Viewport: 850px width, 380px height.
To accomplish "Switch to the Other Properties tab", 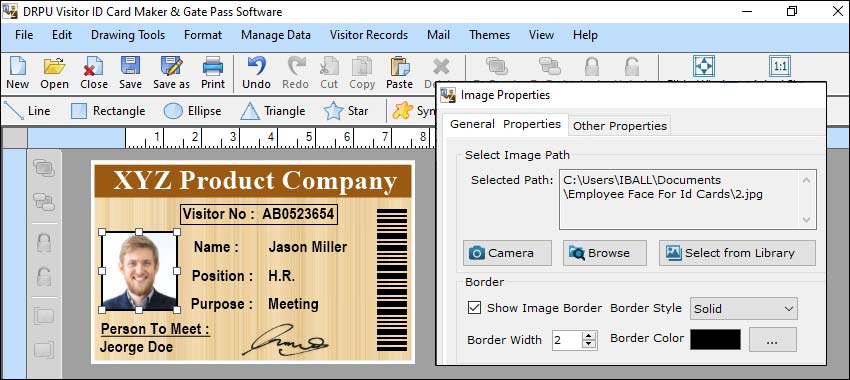I will point(620,126).
